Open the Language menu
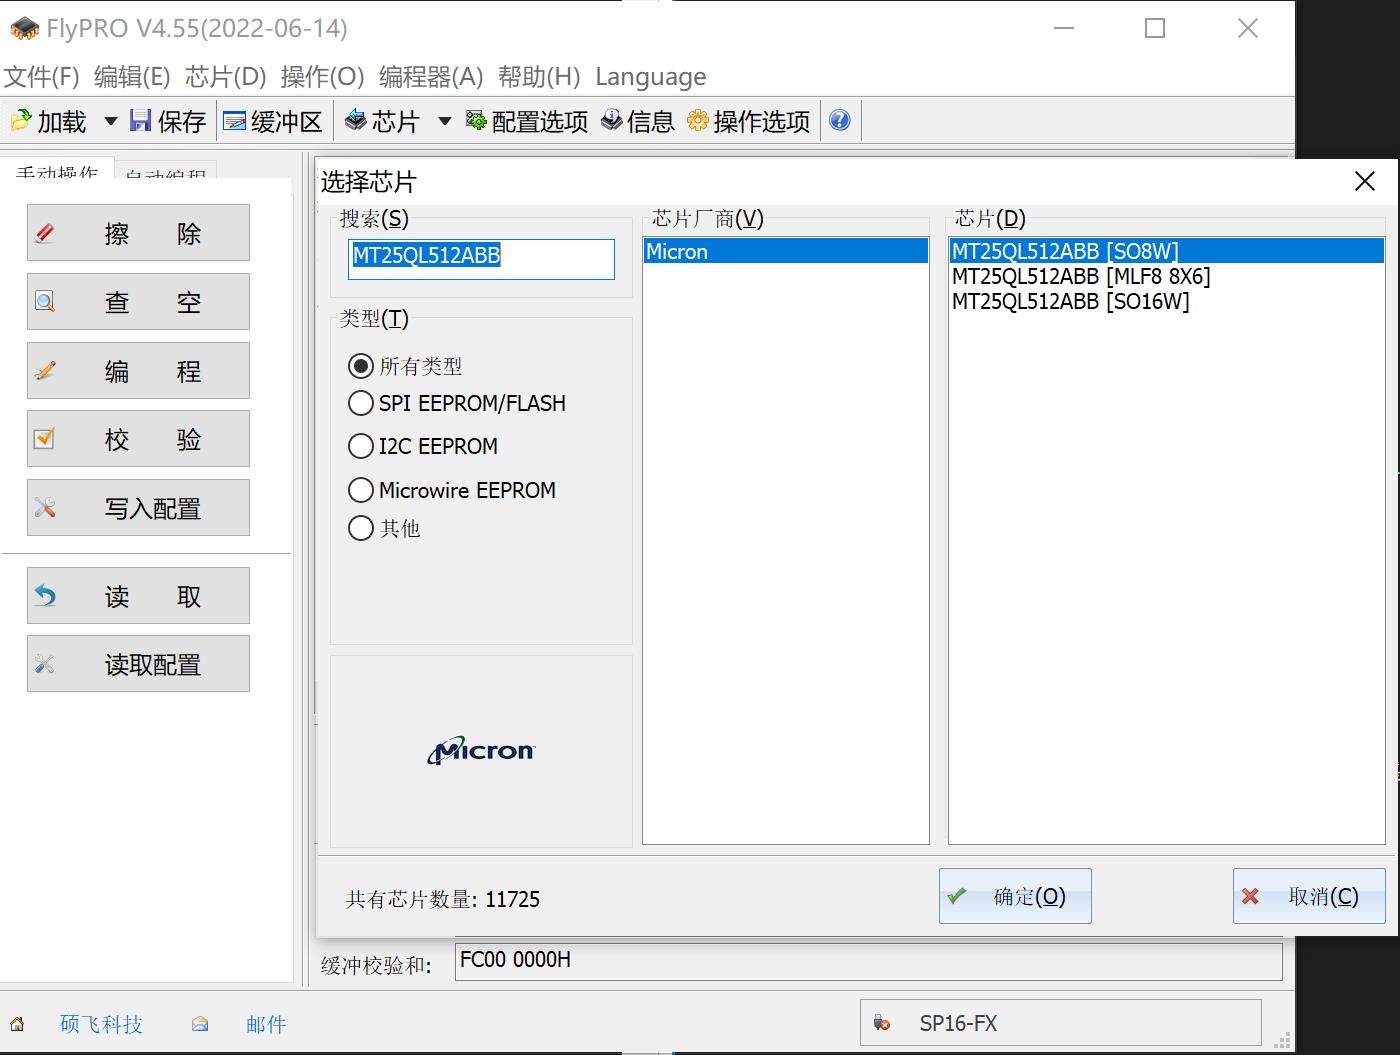Screen dimensions: 1400x1055 [x=651, y=77]
